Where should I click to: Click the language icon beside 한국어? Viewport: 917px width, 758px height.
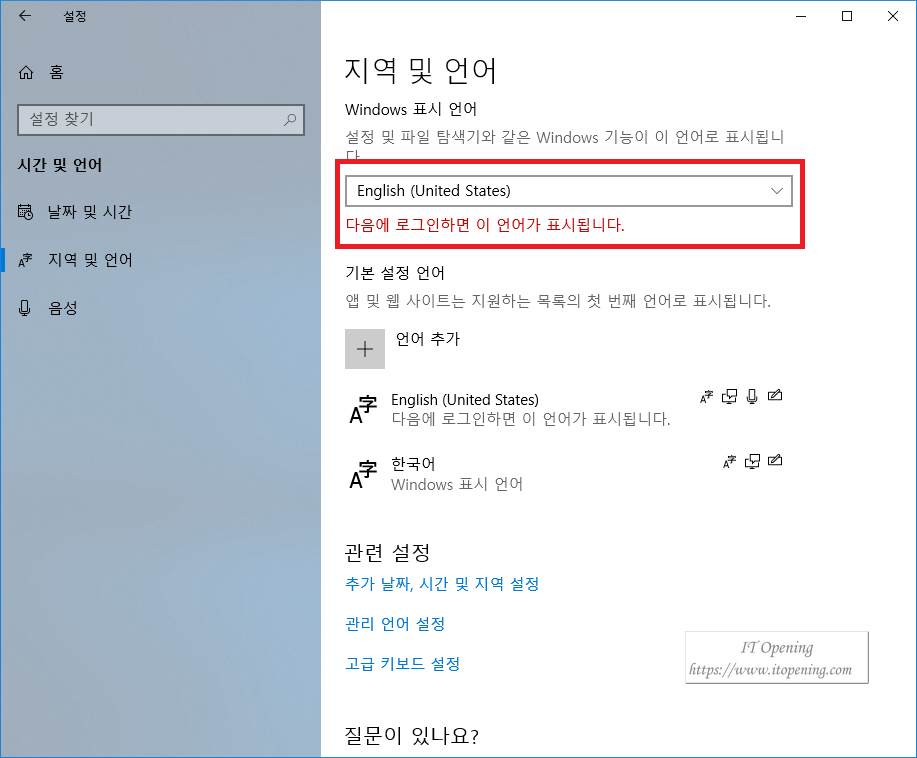pos(363,474)
